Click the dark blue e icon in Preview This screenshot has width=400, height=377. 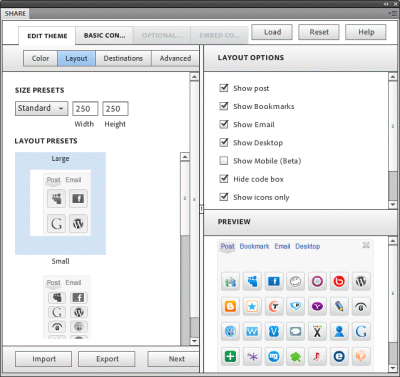click(339, 356)
